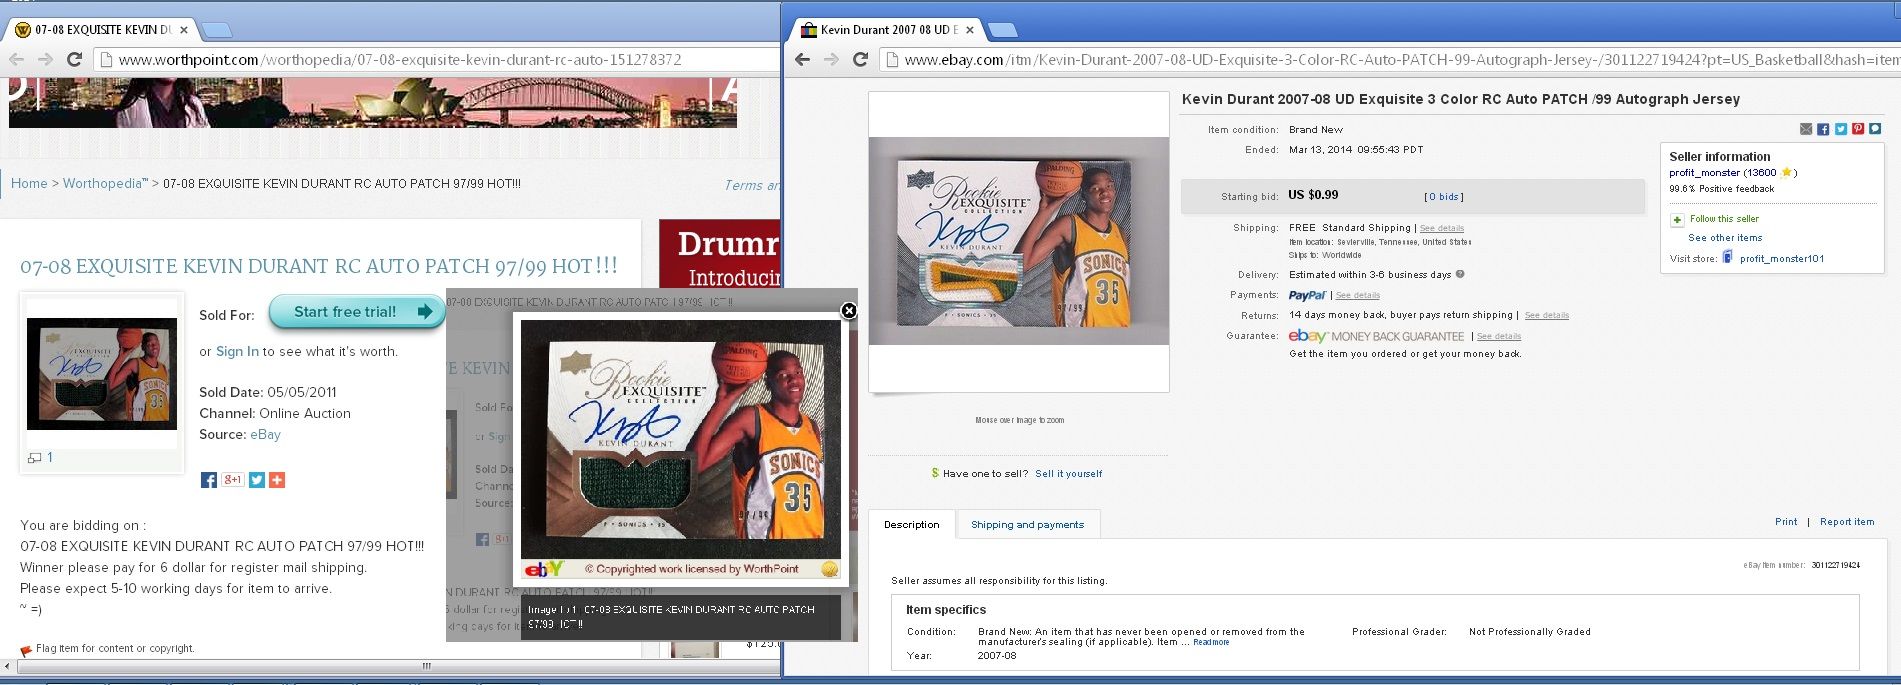Click the Forward arrow in the eBay window

(x=831, y=60)
